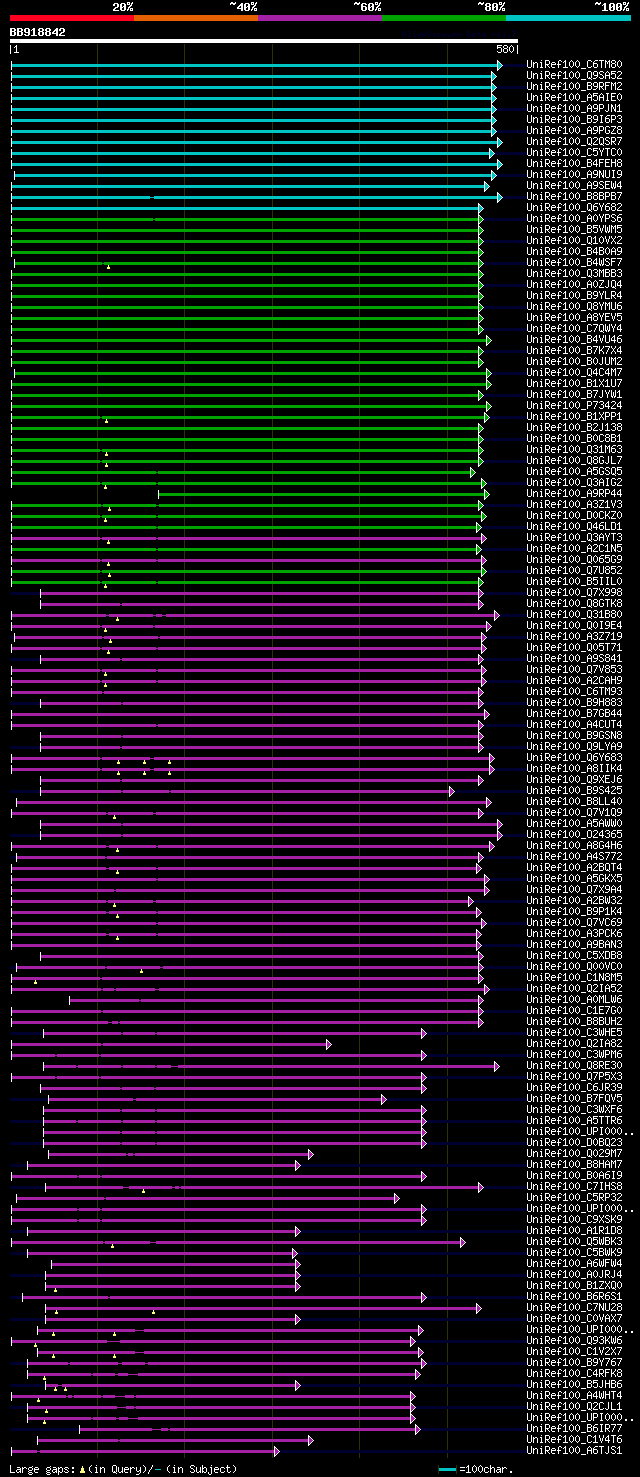Image resolution: width=640 pixels, height=1477 pixels.
Task: Select label UniRef100_Q7VC69
Action: (x=574, y=923)
